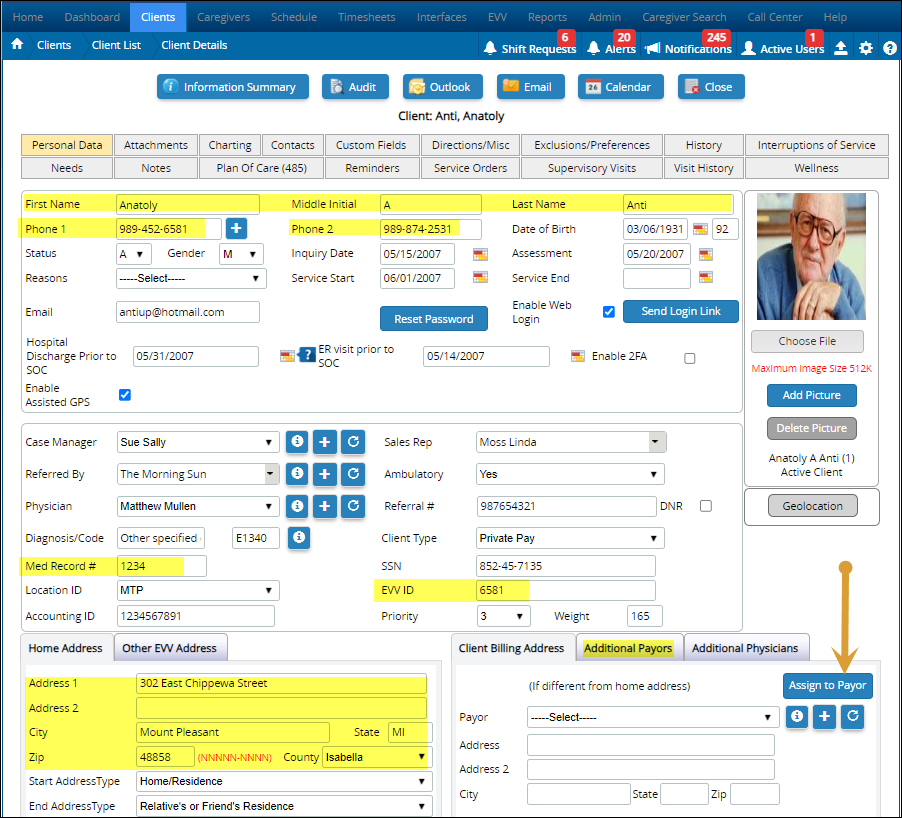Open Active Users icon
The width and height of the screenshot is (902, 818).
tap(748, 48)
